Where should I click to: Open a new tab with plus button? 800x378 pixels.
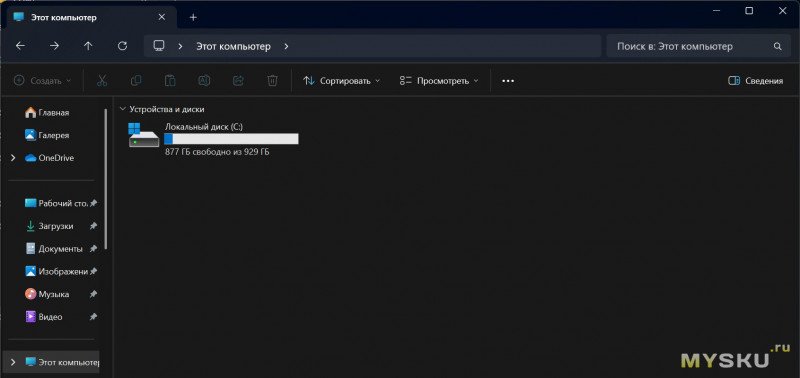click(193, 17)
